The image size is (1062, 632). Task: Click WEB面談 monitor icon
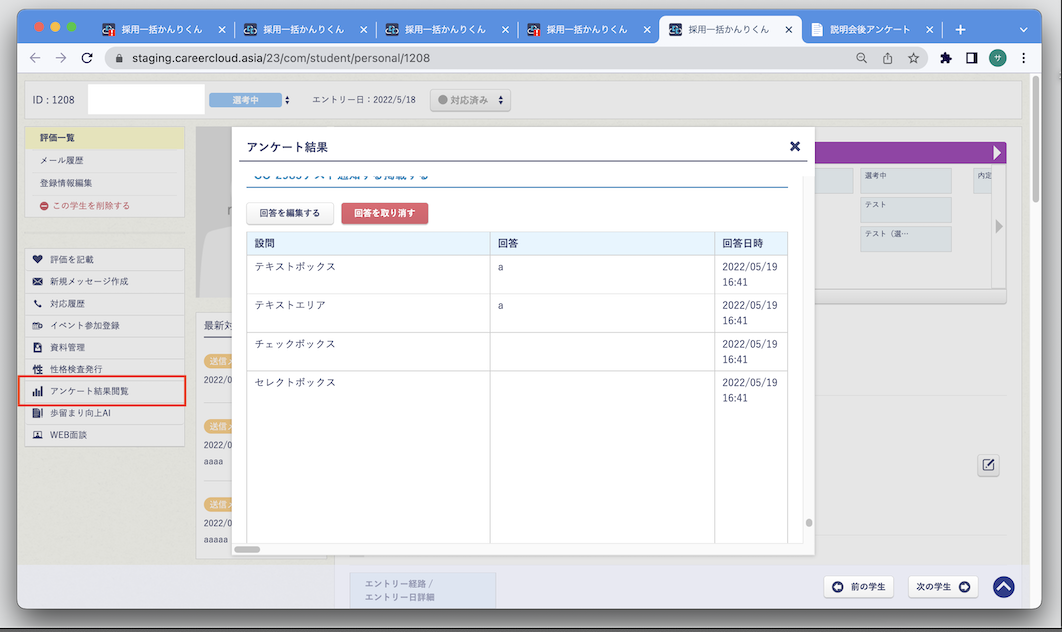coord(38,435)
